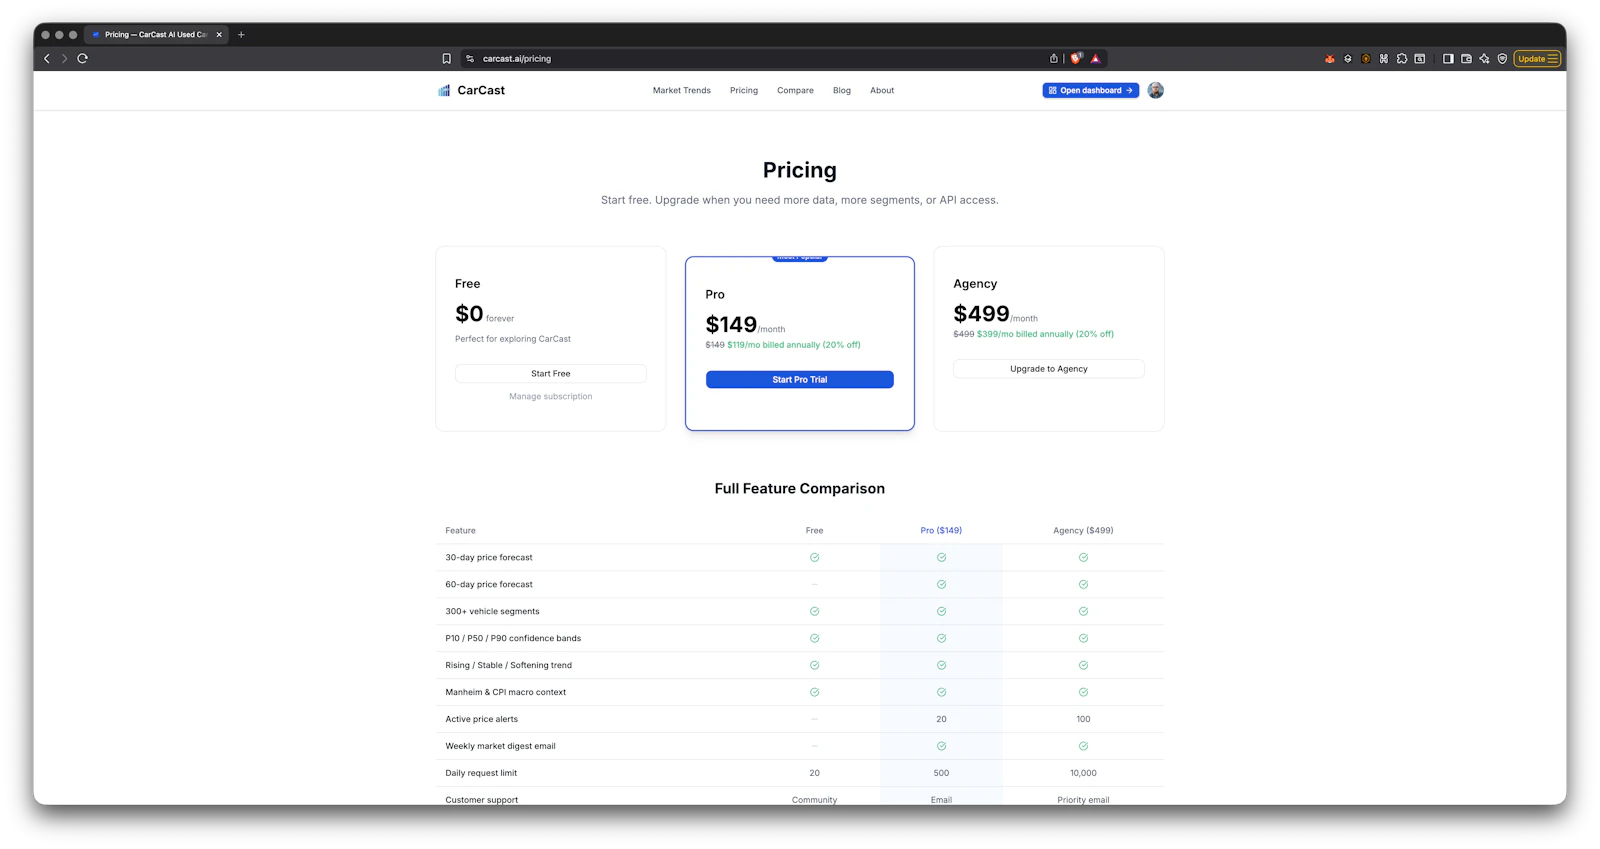Screen dimensions: 1600x849
Task: Open the orange hexagon extension
Action: coord(1366,59)
